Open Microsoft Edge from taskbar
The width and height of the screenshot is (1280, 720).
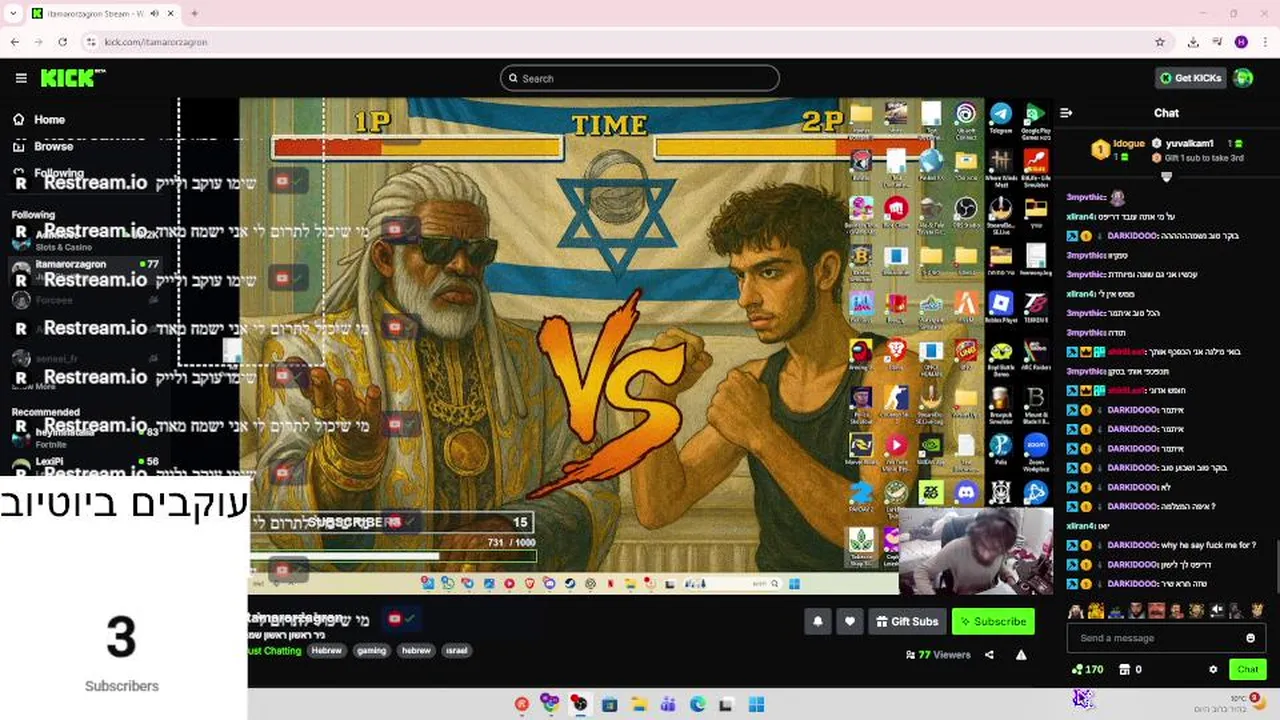pyautogui.click(x=698, y=704)
